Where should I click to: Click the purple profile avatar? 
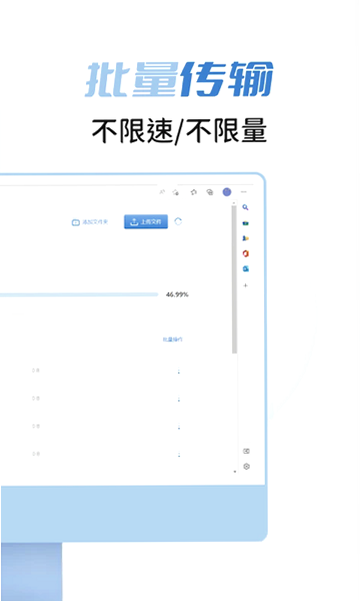point(227,192)
